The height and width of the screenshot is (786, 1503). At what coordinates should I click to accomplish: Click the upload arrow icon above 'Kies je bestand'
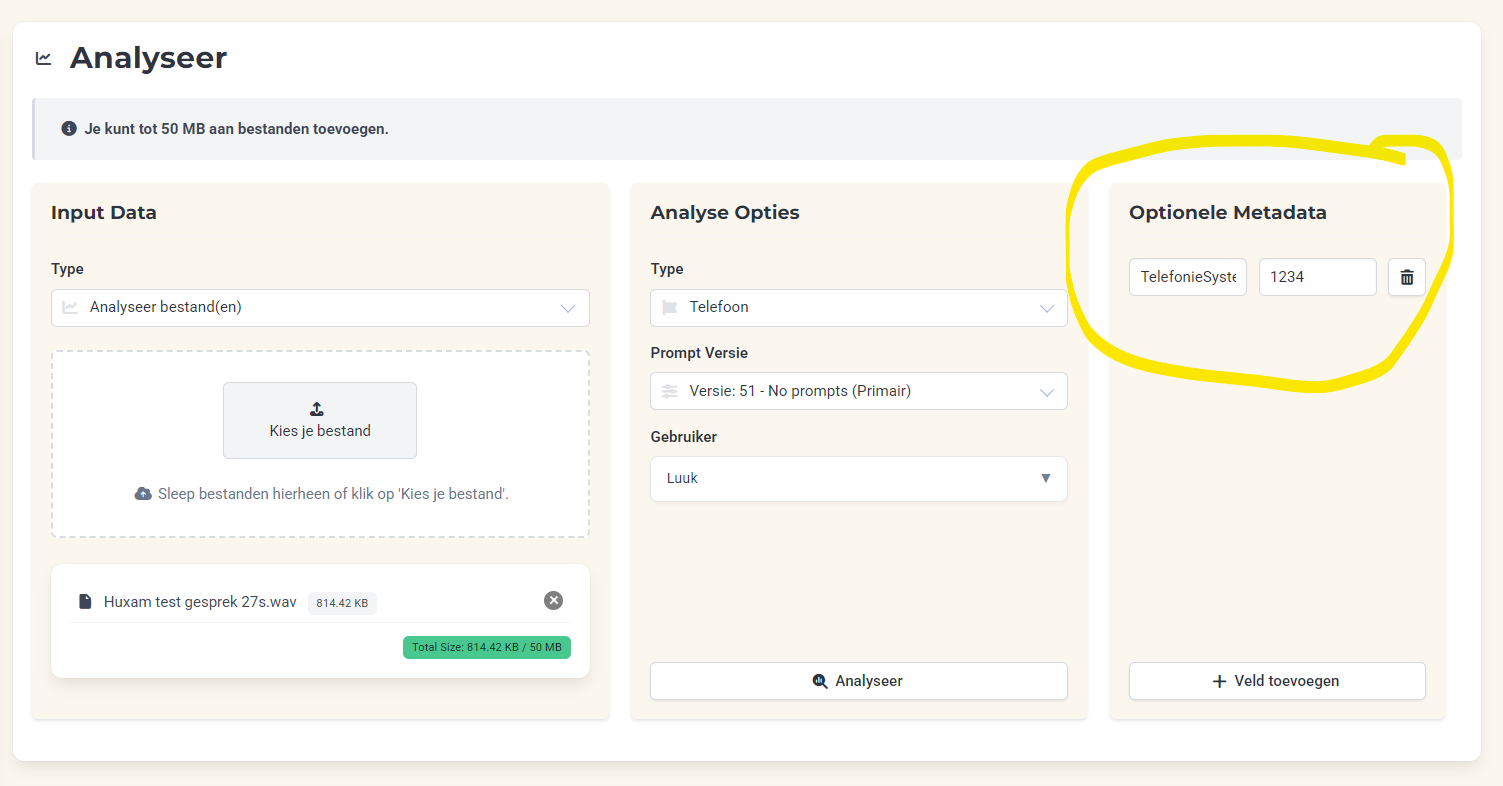[317, 409]
